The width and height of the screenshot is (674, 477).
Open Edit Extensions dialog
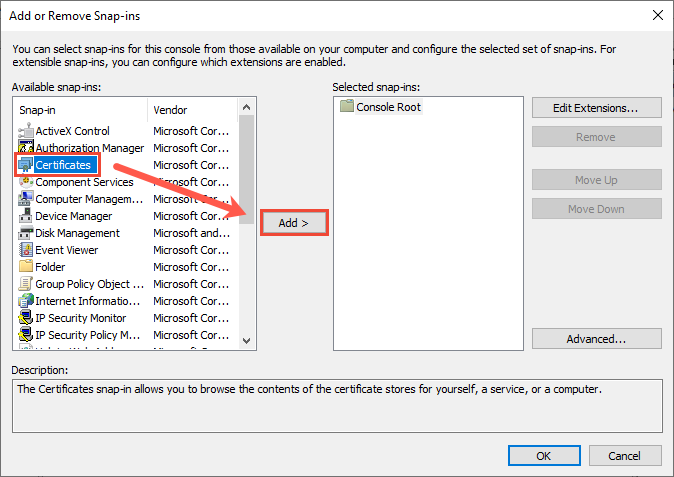[x=596, y=107]
